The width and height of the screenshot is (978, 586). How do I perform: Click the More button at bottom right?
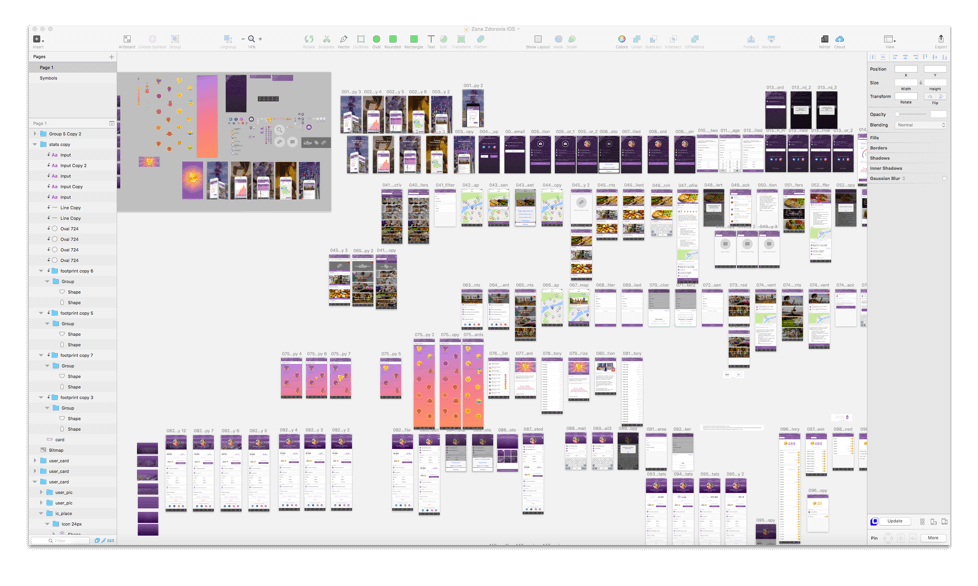pos(932,537)
